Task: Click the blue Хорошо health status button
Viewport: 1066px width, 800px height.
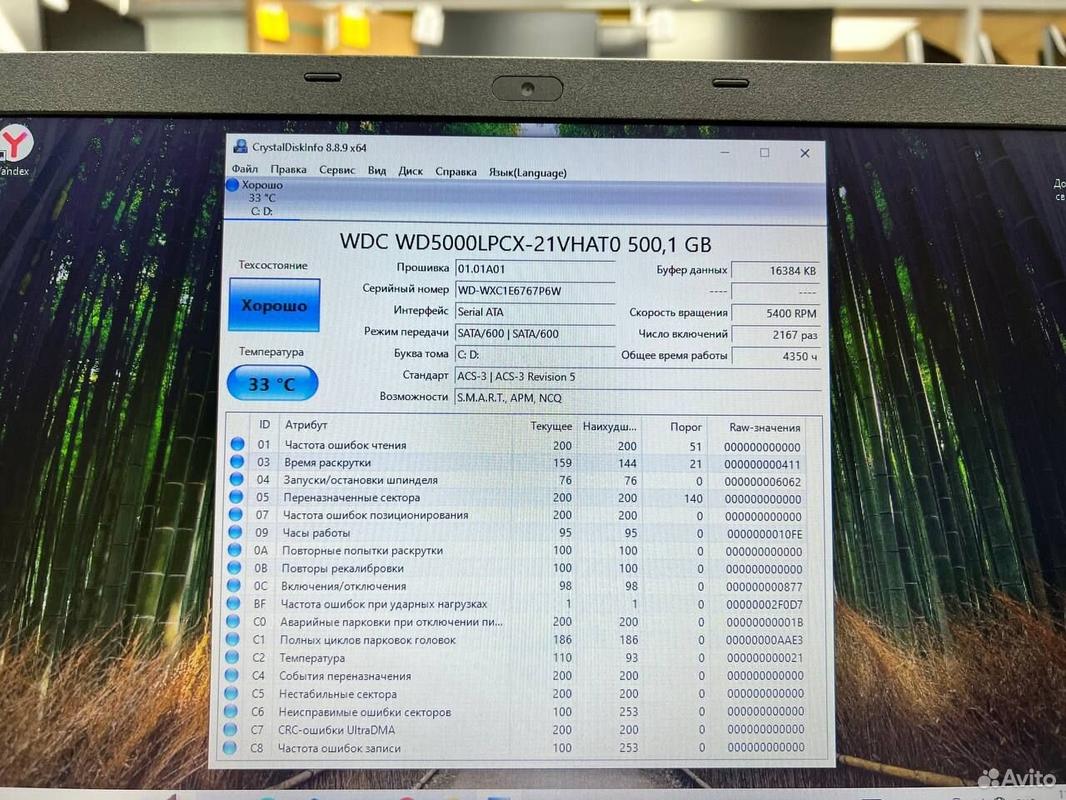Action: 274,305
